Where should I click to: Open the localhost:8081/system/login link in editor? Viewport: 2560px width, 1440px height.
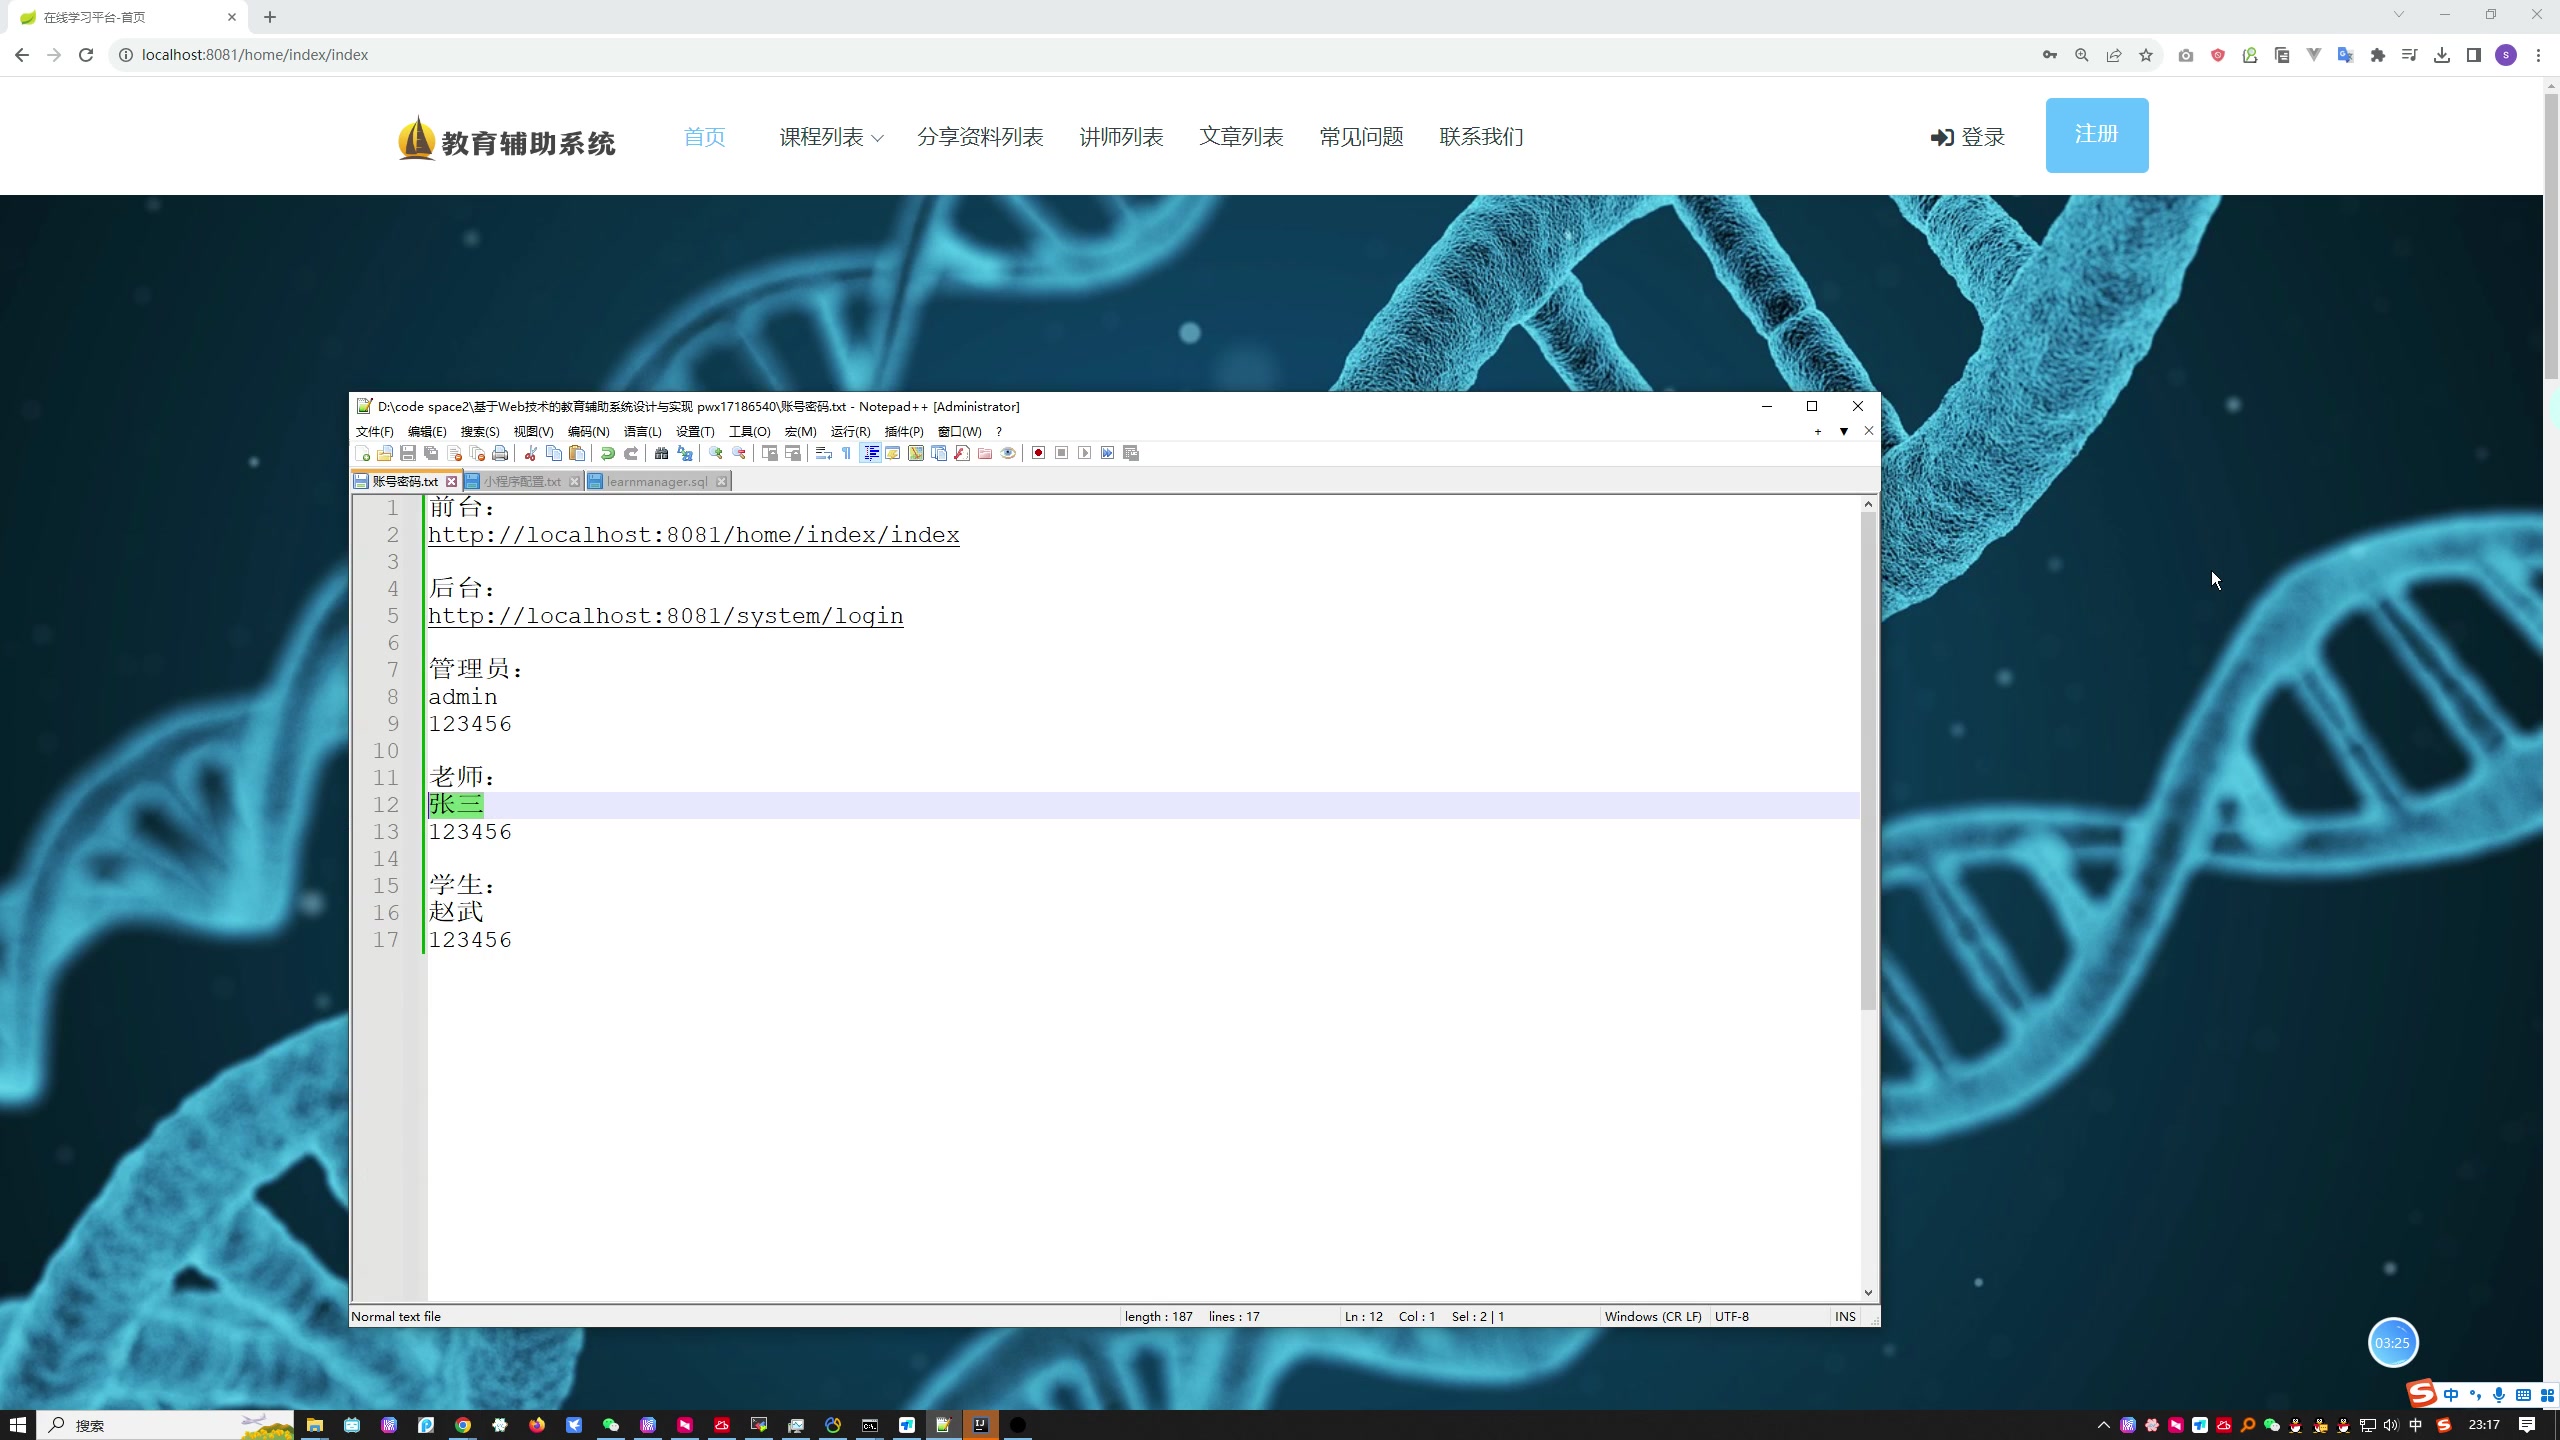[666, 616]
